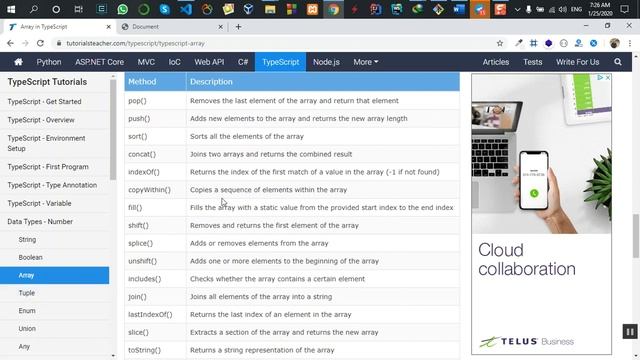Image resolution: width=640 pixels, height=360 pixels.
Task: Open the eyedropper color picker extension
Action: pos(518,43)
